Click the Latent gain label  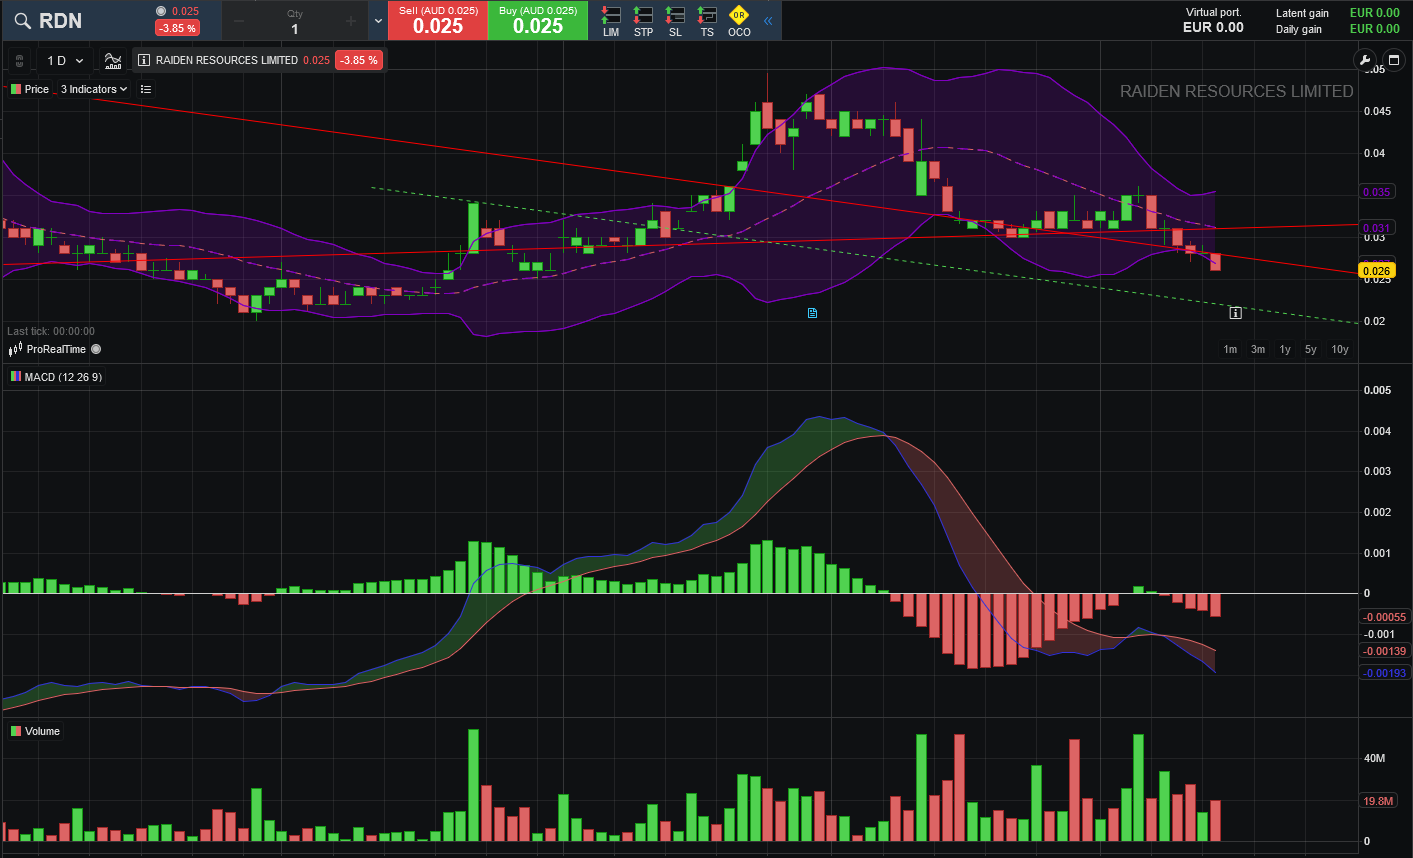pyautogui.click(x=1302, y=13)
